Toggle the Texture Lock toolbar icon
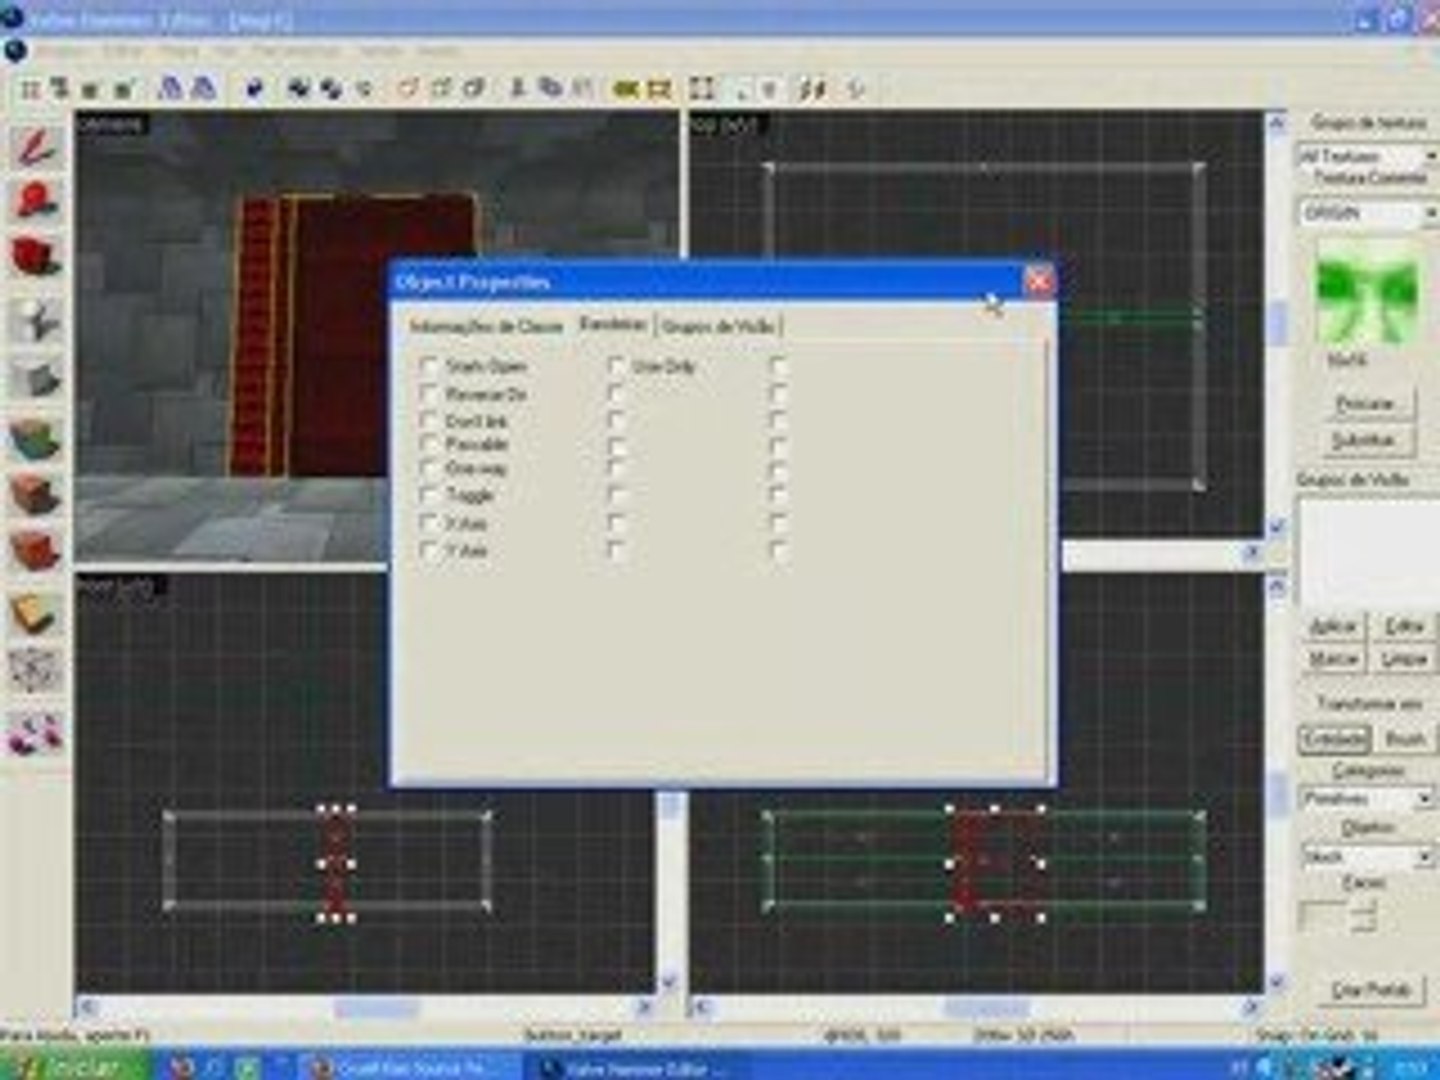The image size is (1440, 1080). [814, 89]
